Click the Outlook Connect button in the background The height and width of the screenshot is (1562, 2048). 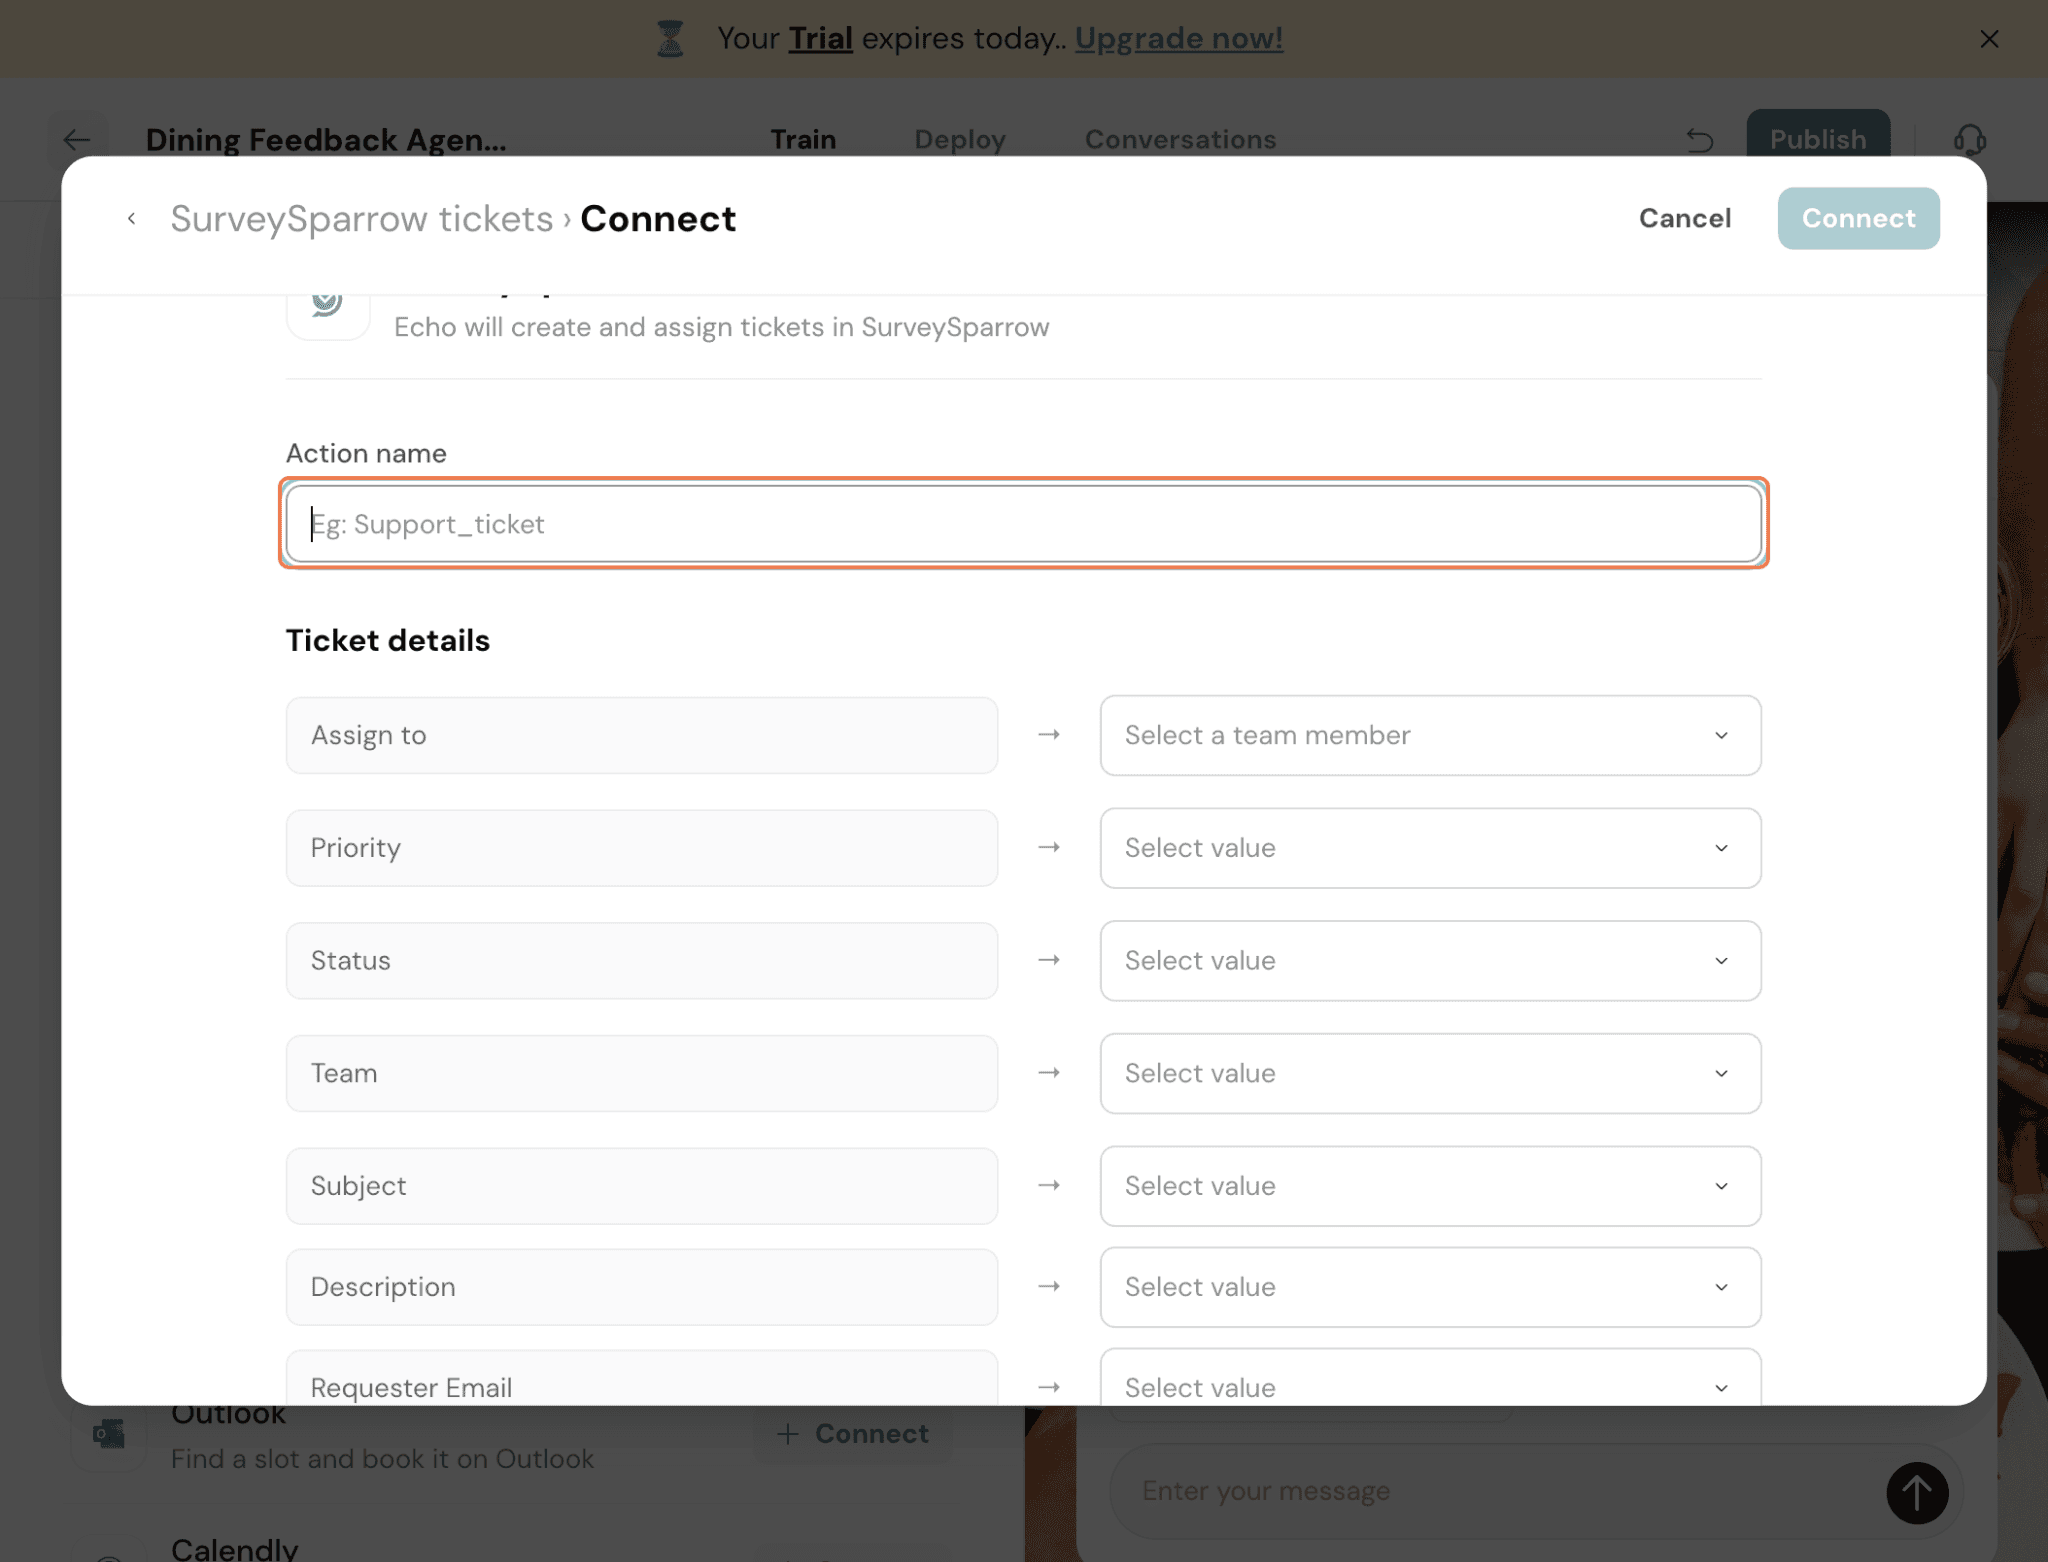tap(853, 1434)
